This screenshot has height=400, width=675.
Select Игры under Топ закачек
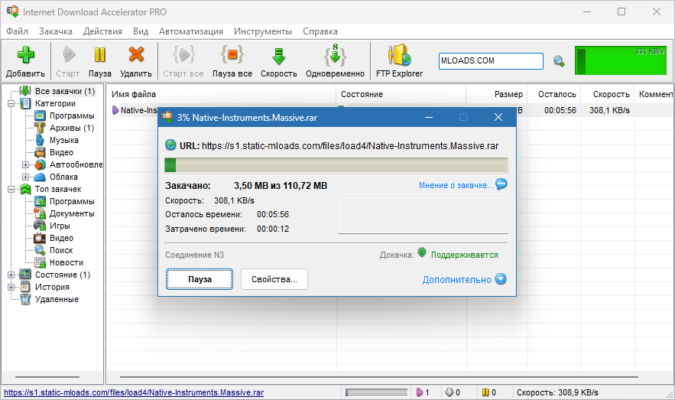pyautogui.click(x=59, y=226)
